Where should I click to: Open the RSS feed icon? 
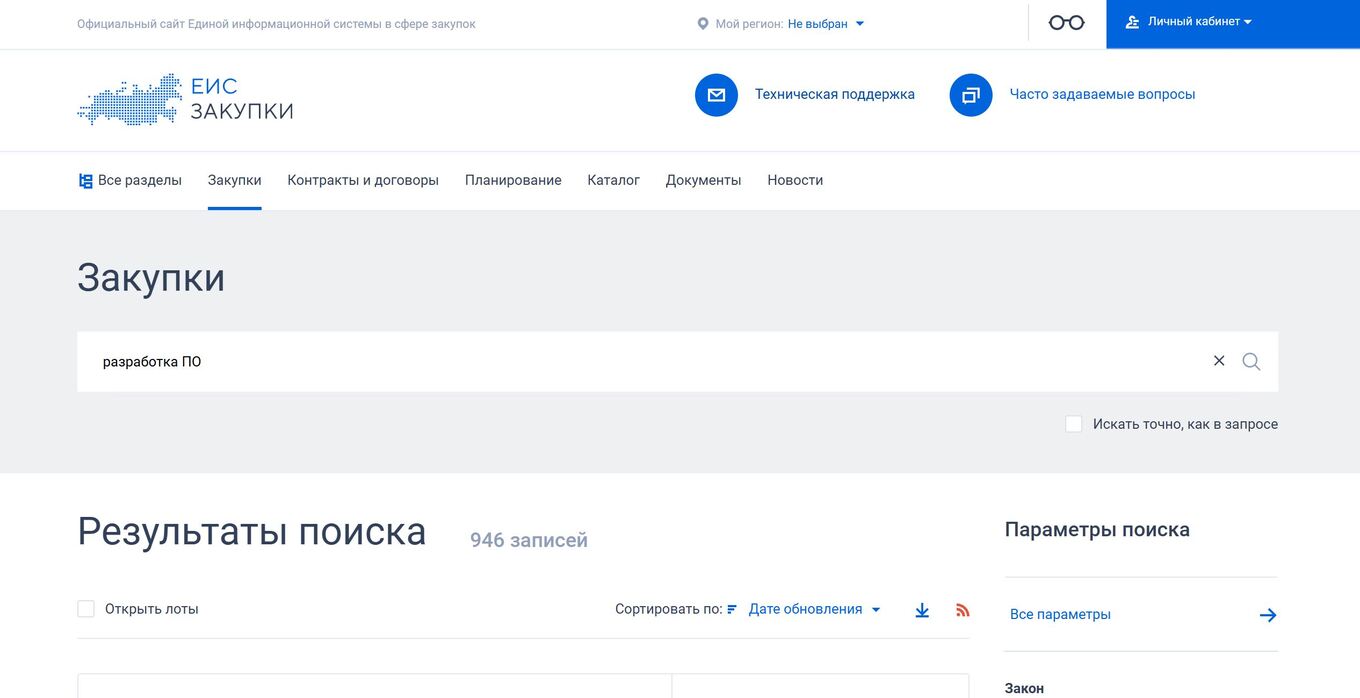tap(962, 608)
